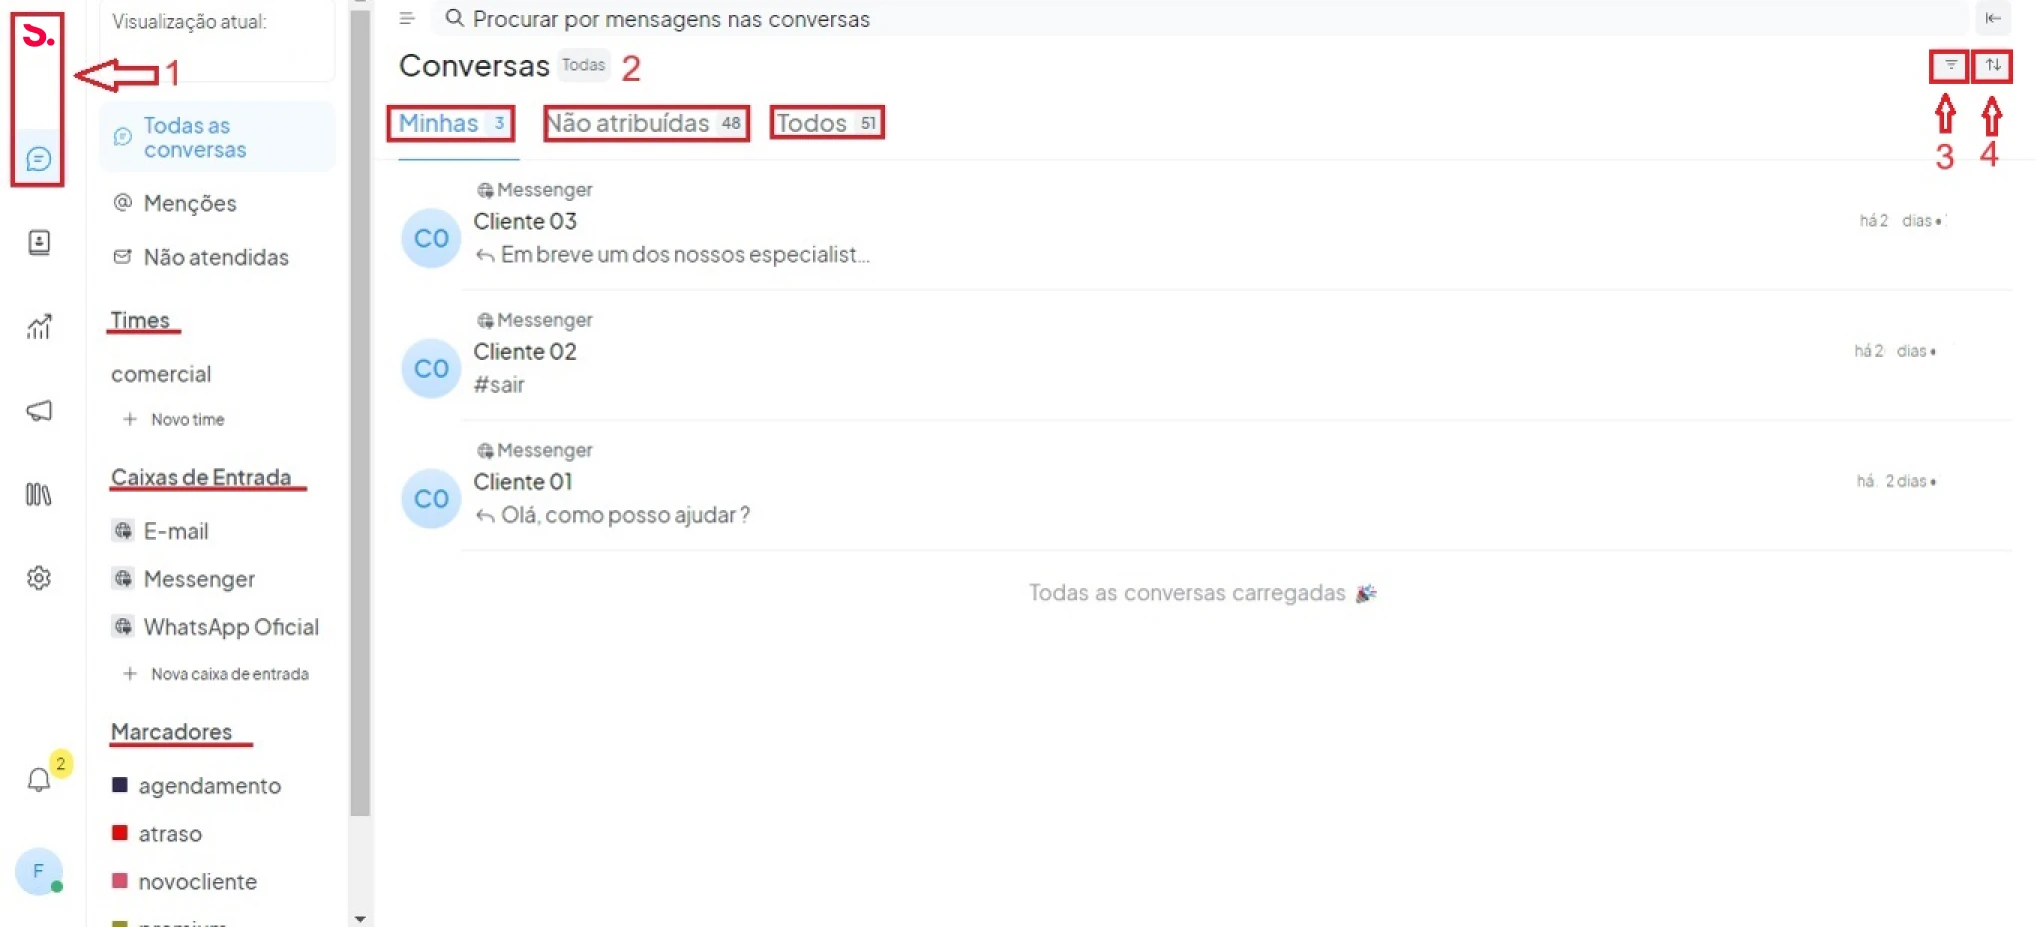Open the Conversations icon in left sidebar
Screen dimensions: 2042x927
pos(39,159)
